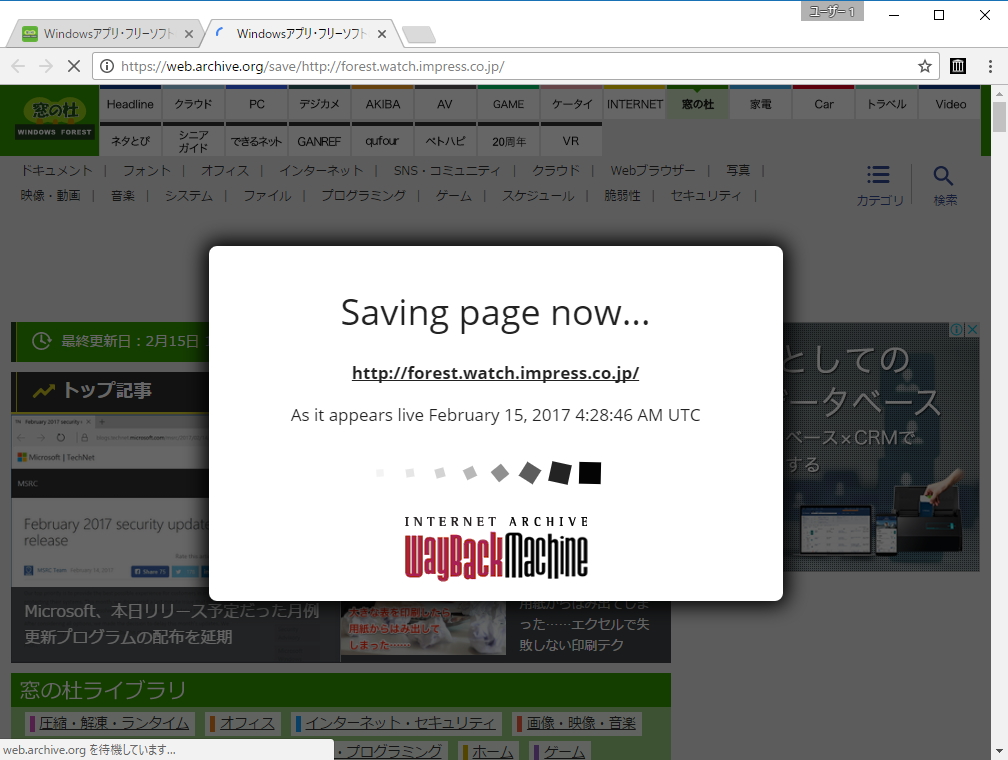Select the highlighted 窓の杜 nav item

[698, 104]
